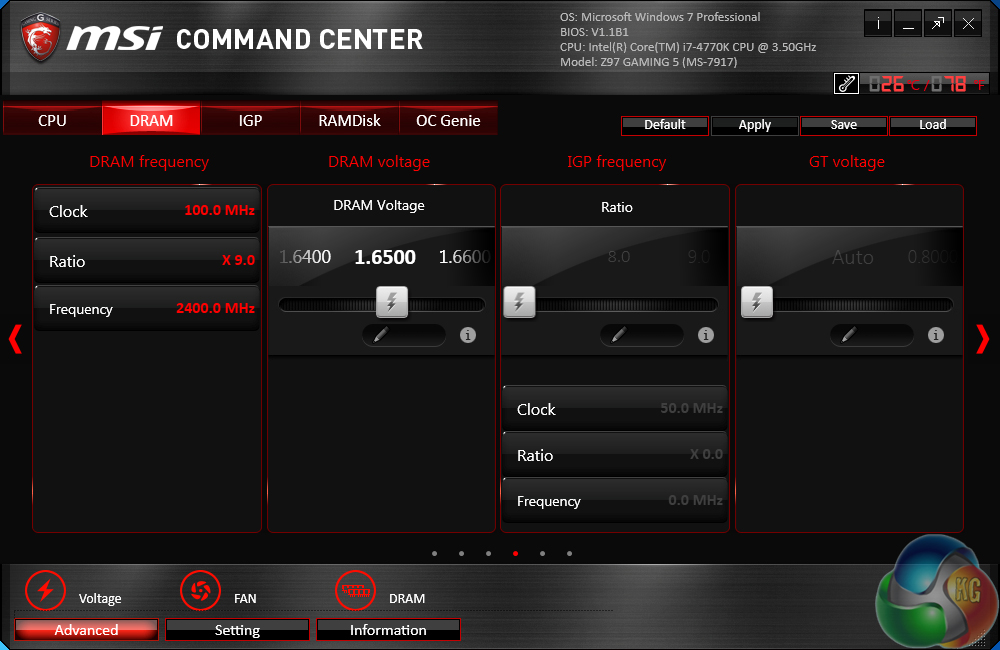Select the Auto GT voltage value
Viewport: 1000px width, 650px height.
[x=853, y=258]
